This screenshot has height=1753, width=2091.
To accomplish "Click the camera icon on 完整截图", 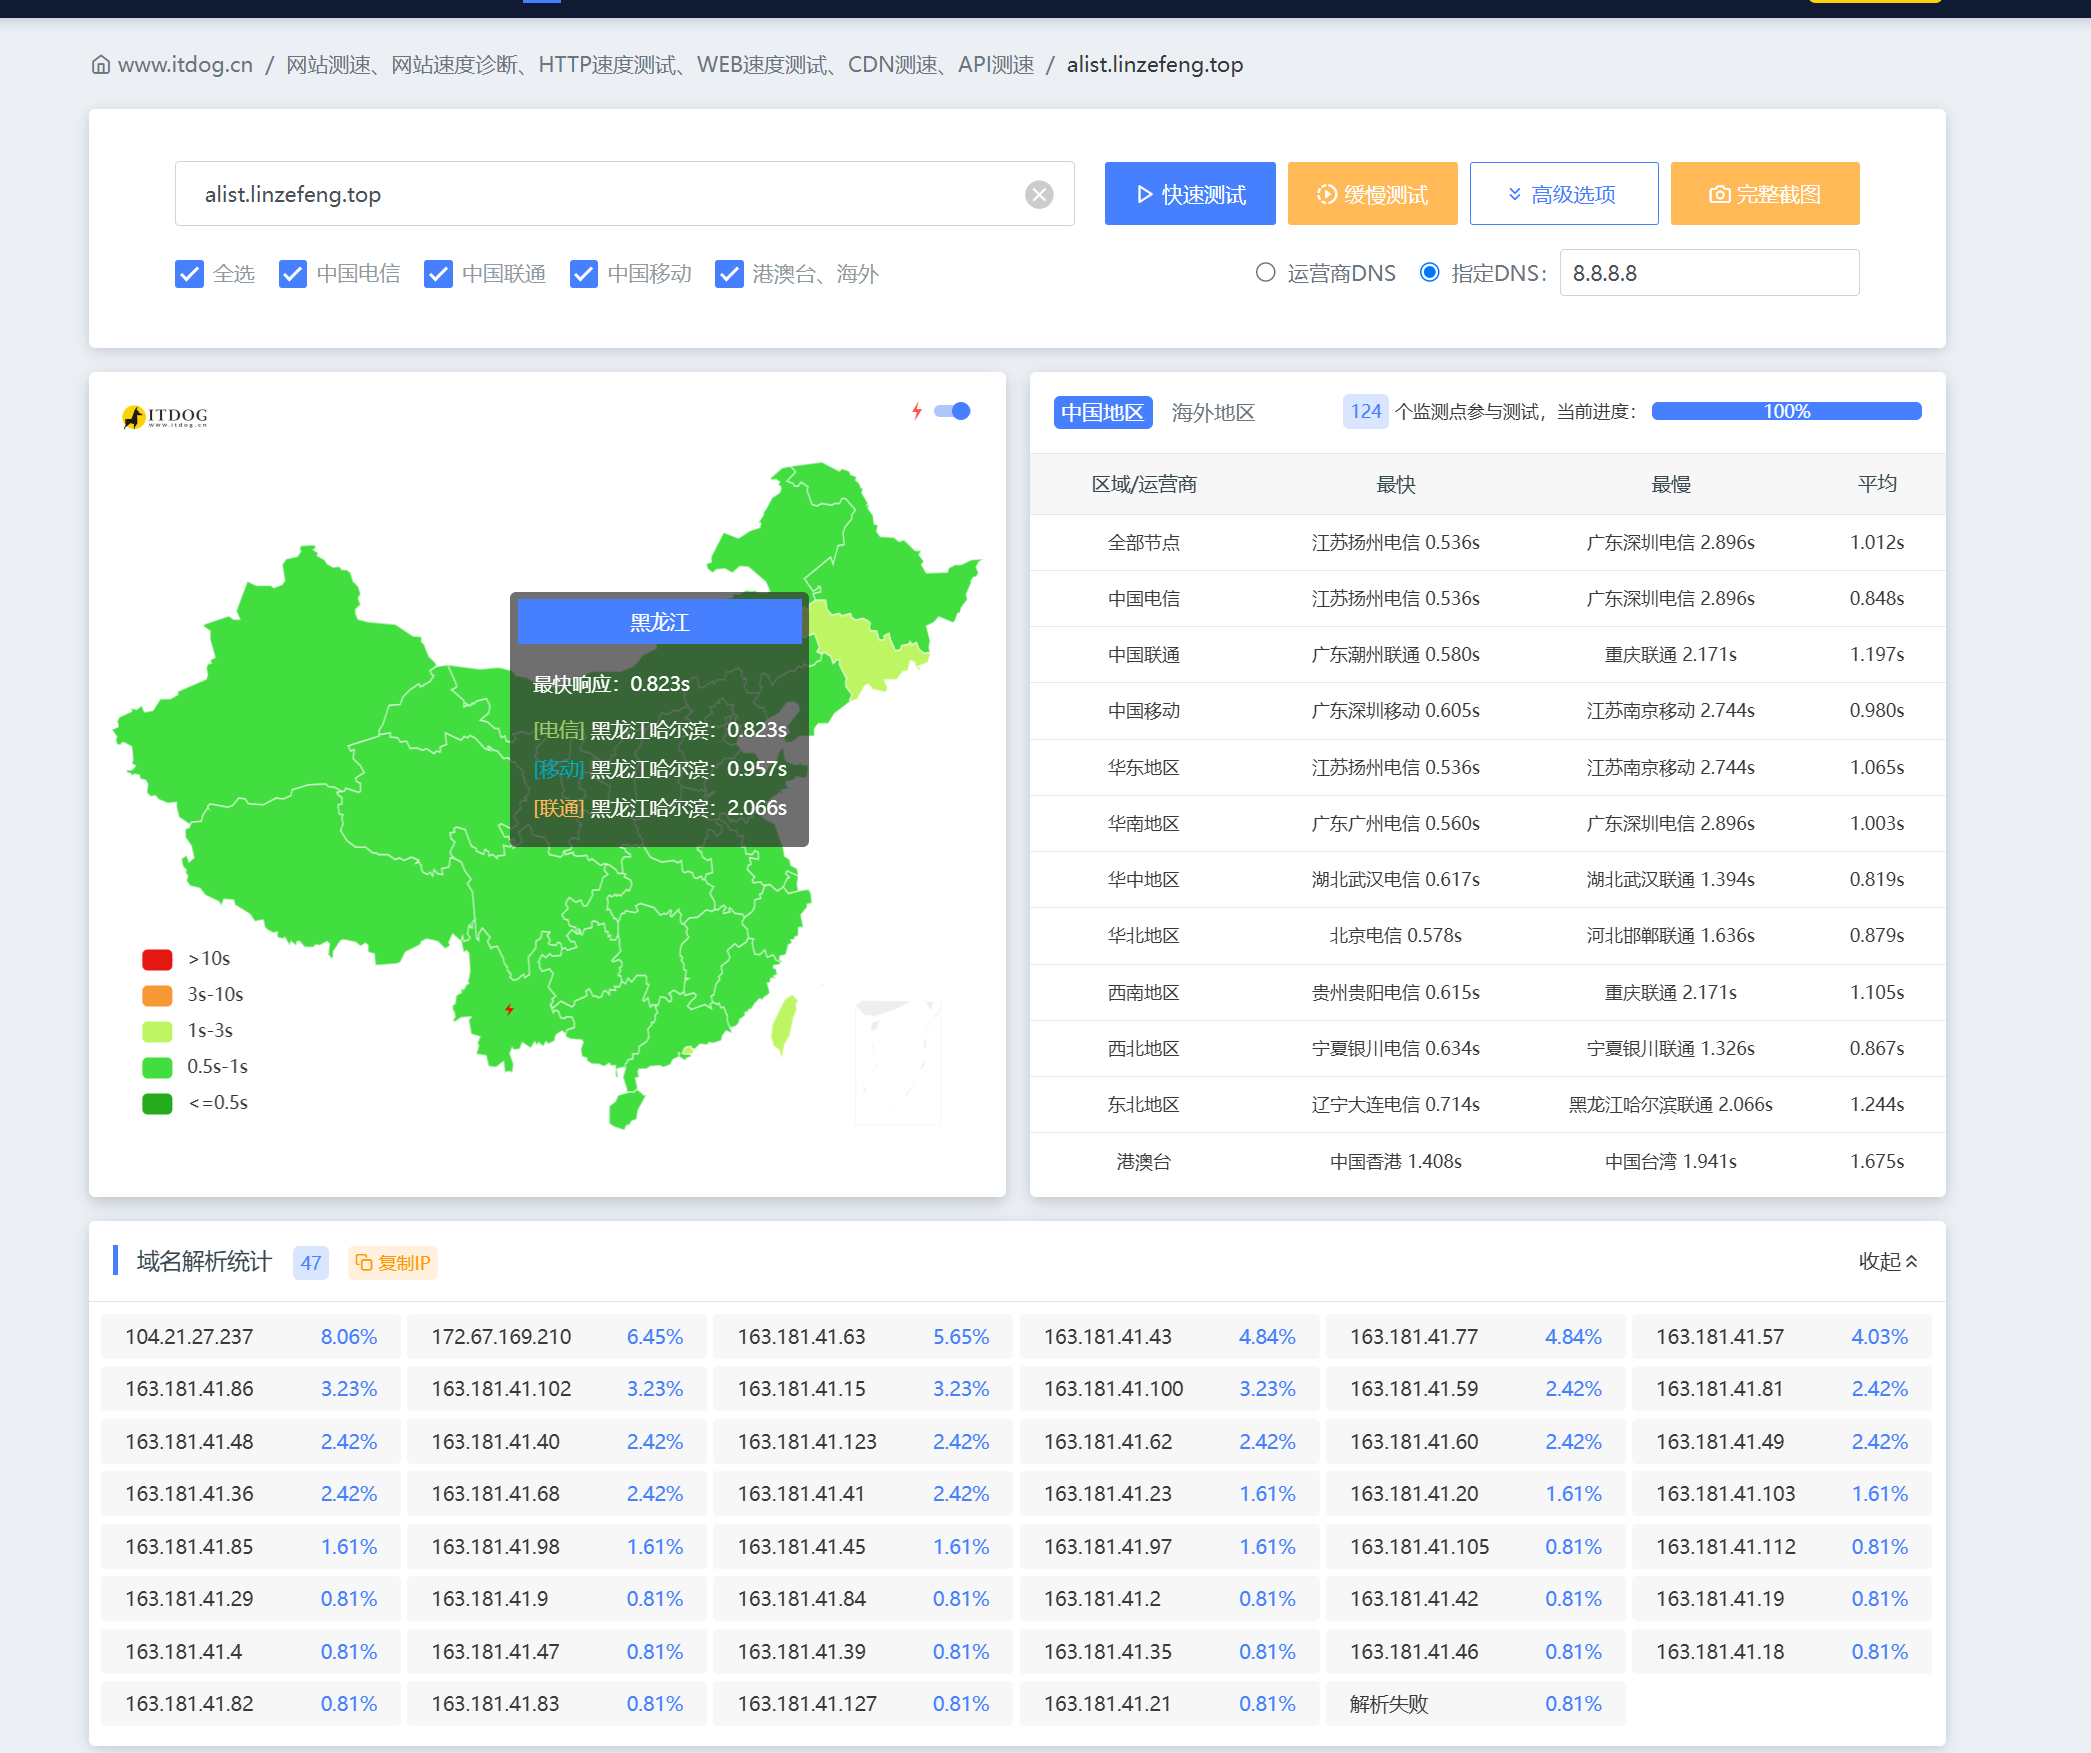I will coord(1720,194).
